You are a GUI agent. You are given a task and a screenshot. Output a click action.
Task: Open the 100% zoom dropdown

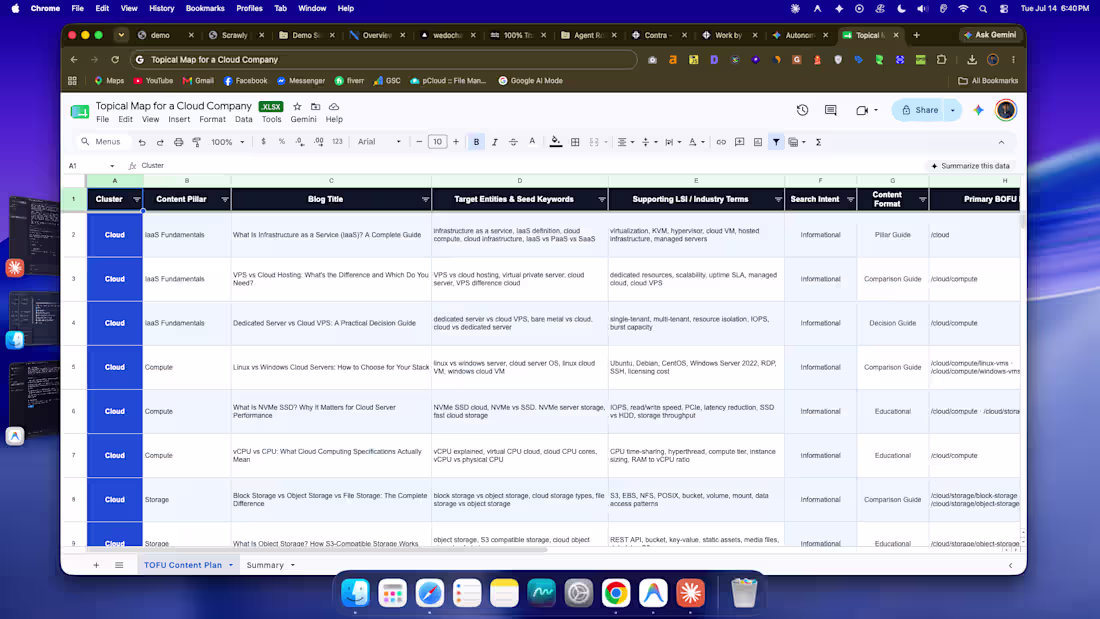(227, 142)
